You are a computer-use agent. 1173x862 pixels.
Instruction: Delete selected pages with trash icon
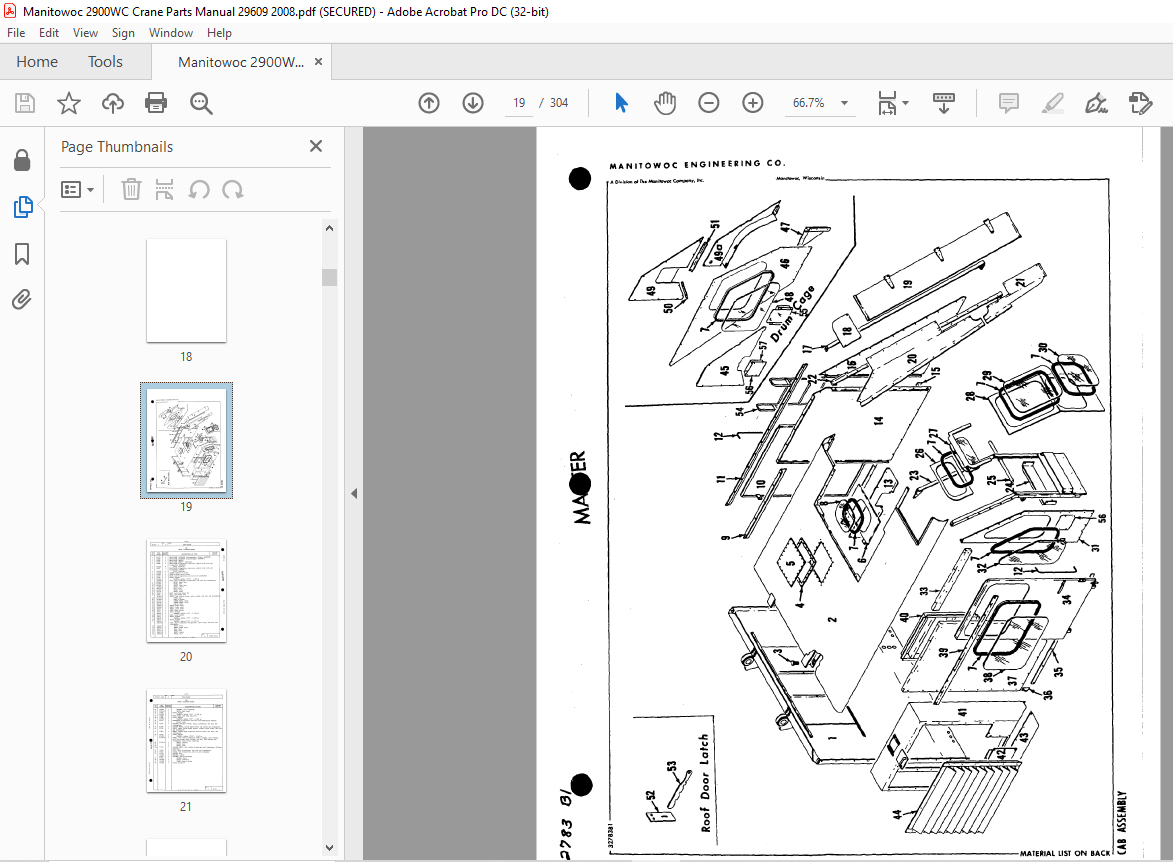coord(131,189)
